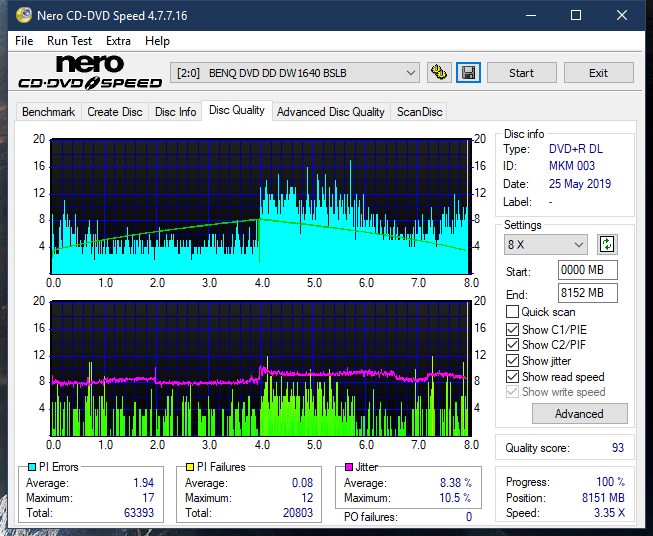Viewport: 653px width, 536px height.
Task: Open the Run Test menu
Action: pos(69,41)
